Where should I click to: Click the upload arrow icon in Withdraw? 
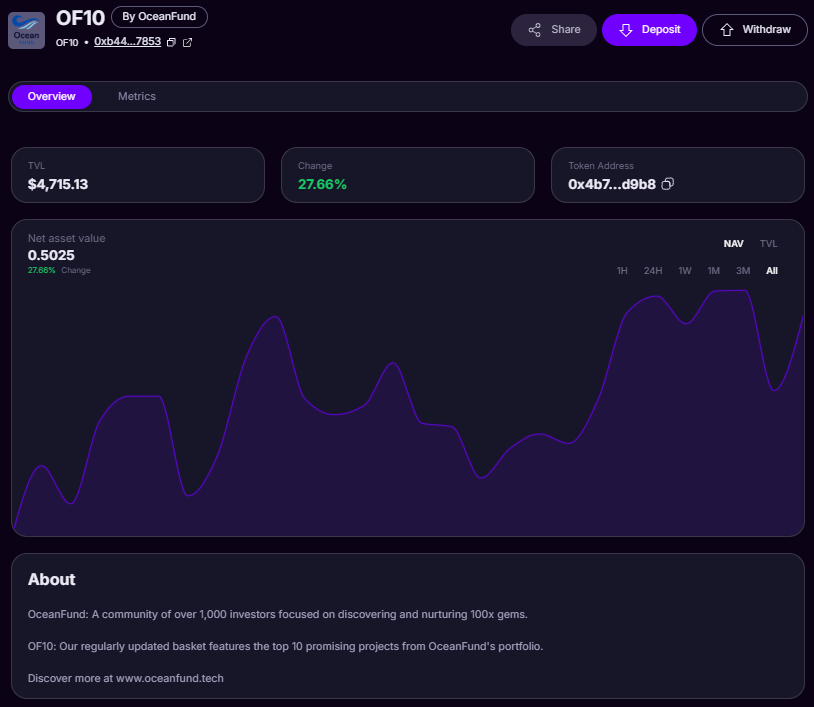(x=727, y=30)
